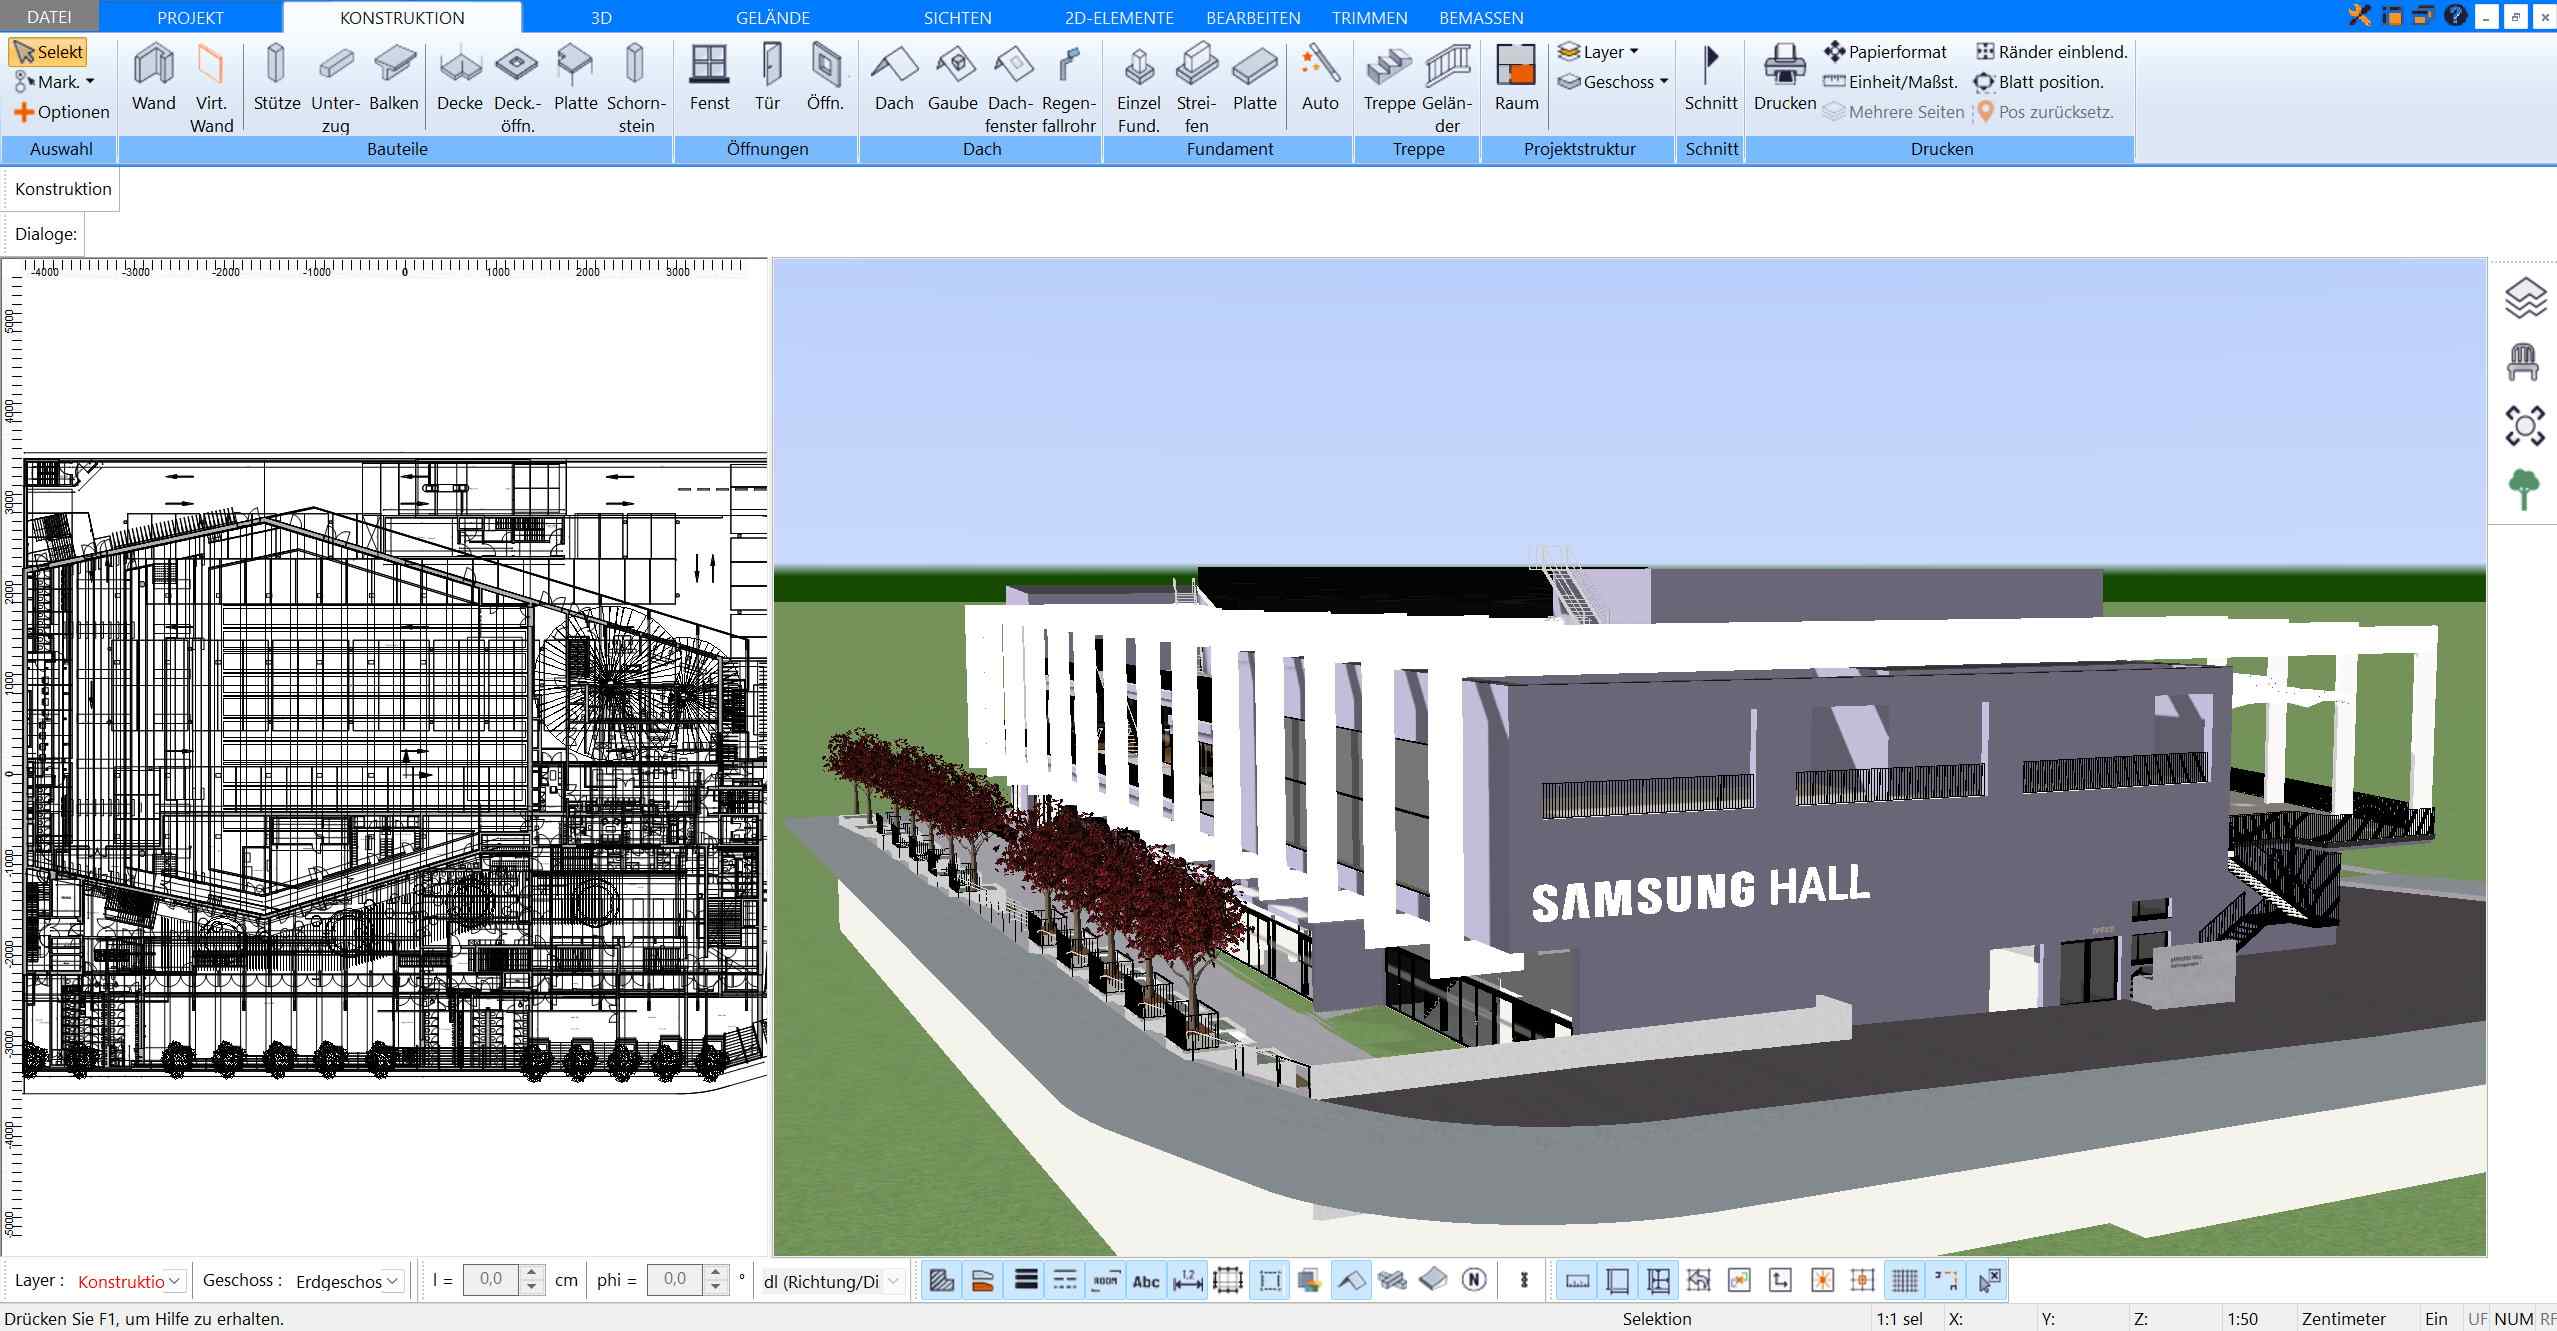The width and height of the screenshot is (2557, 1331).
Task: Toggle the grid display button
Action: (1905, 1280)
